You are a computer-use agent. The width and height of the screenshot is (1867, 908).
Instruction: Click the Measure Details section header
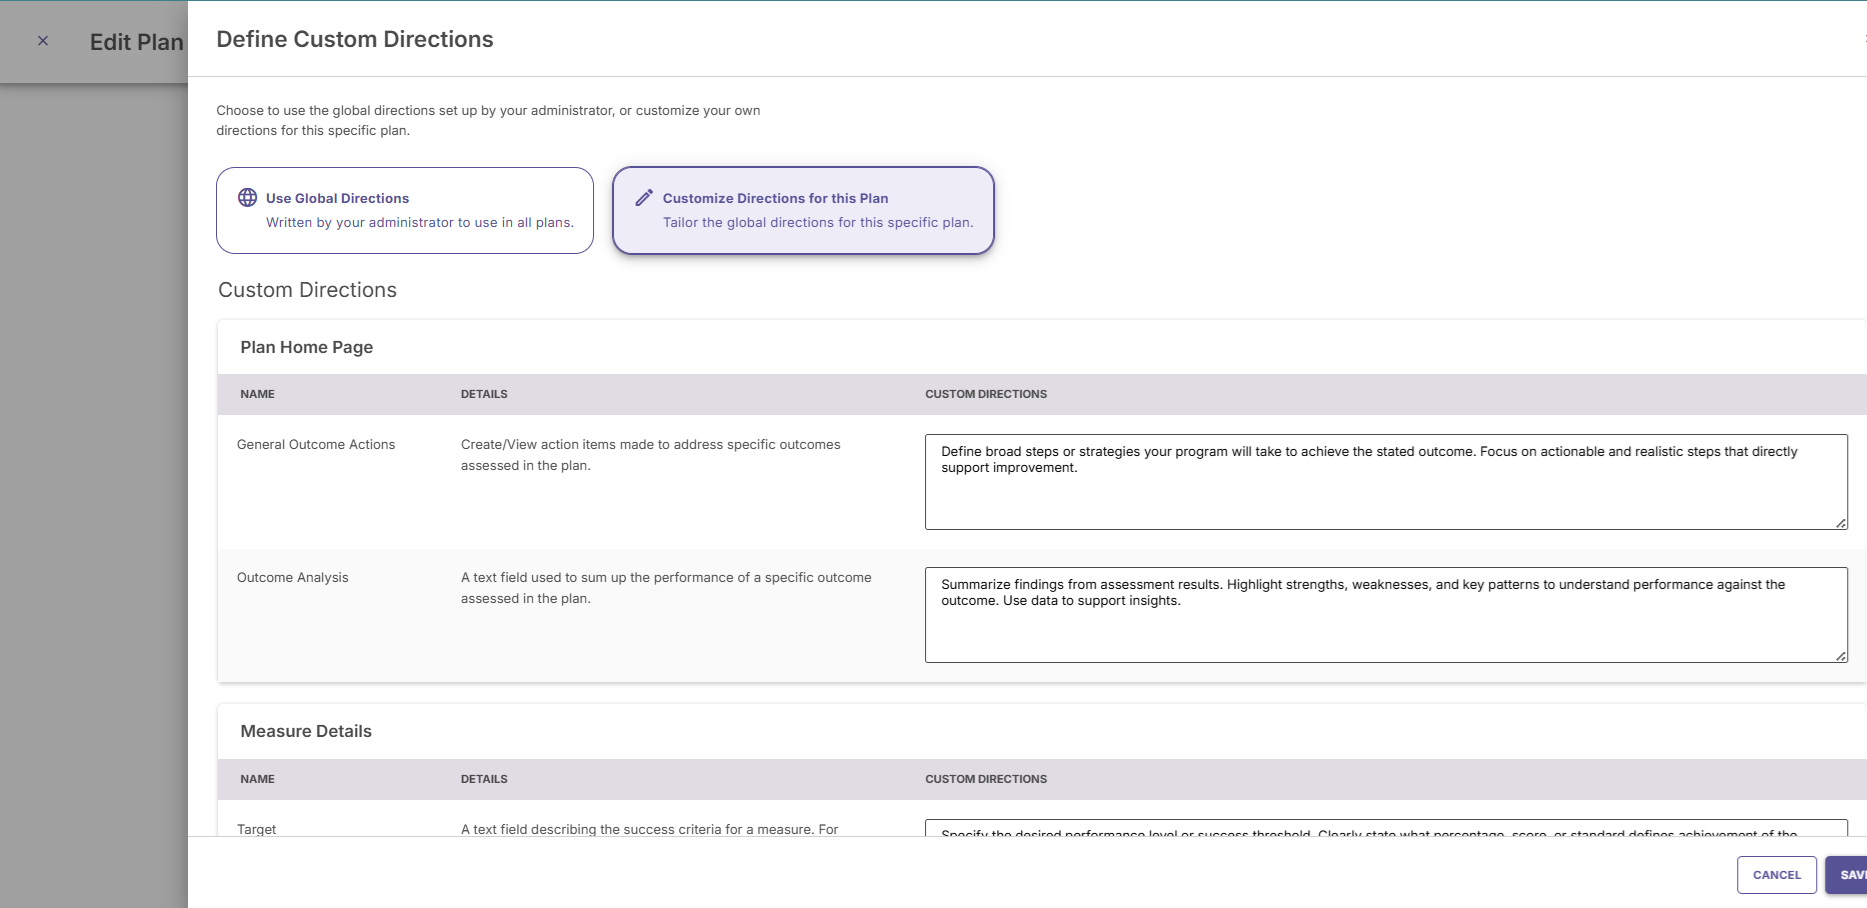305,731
